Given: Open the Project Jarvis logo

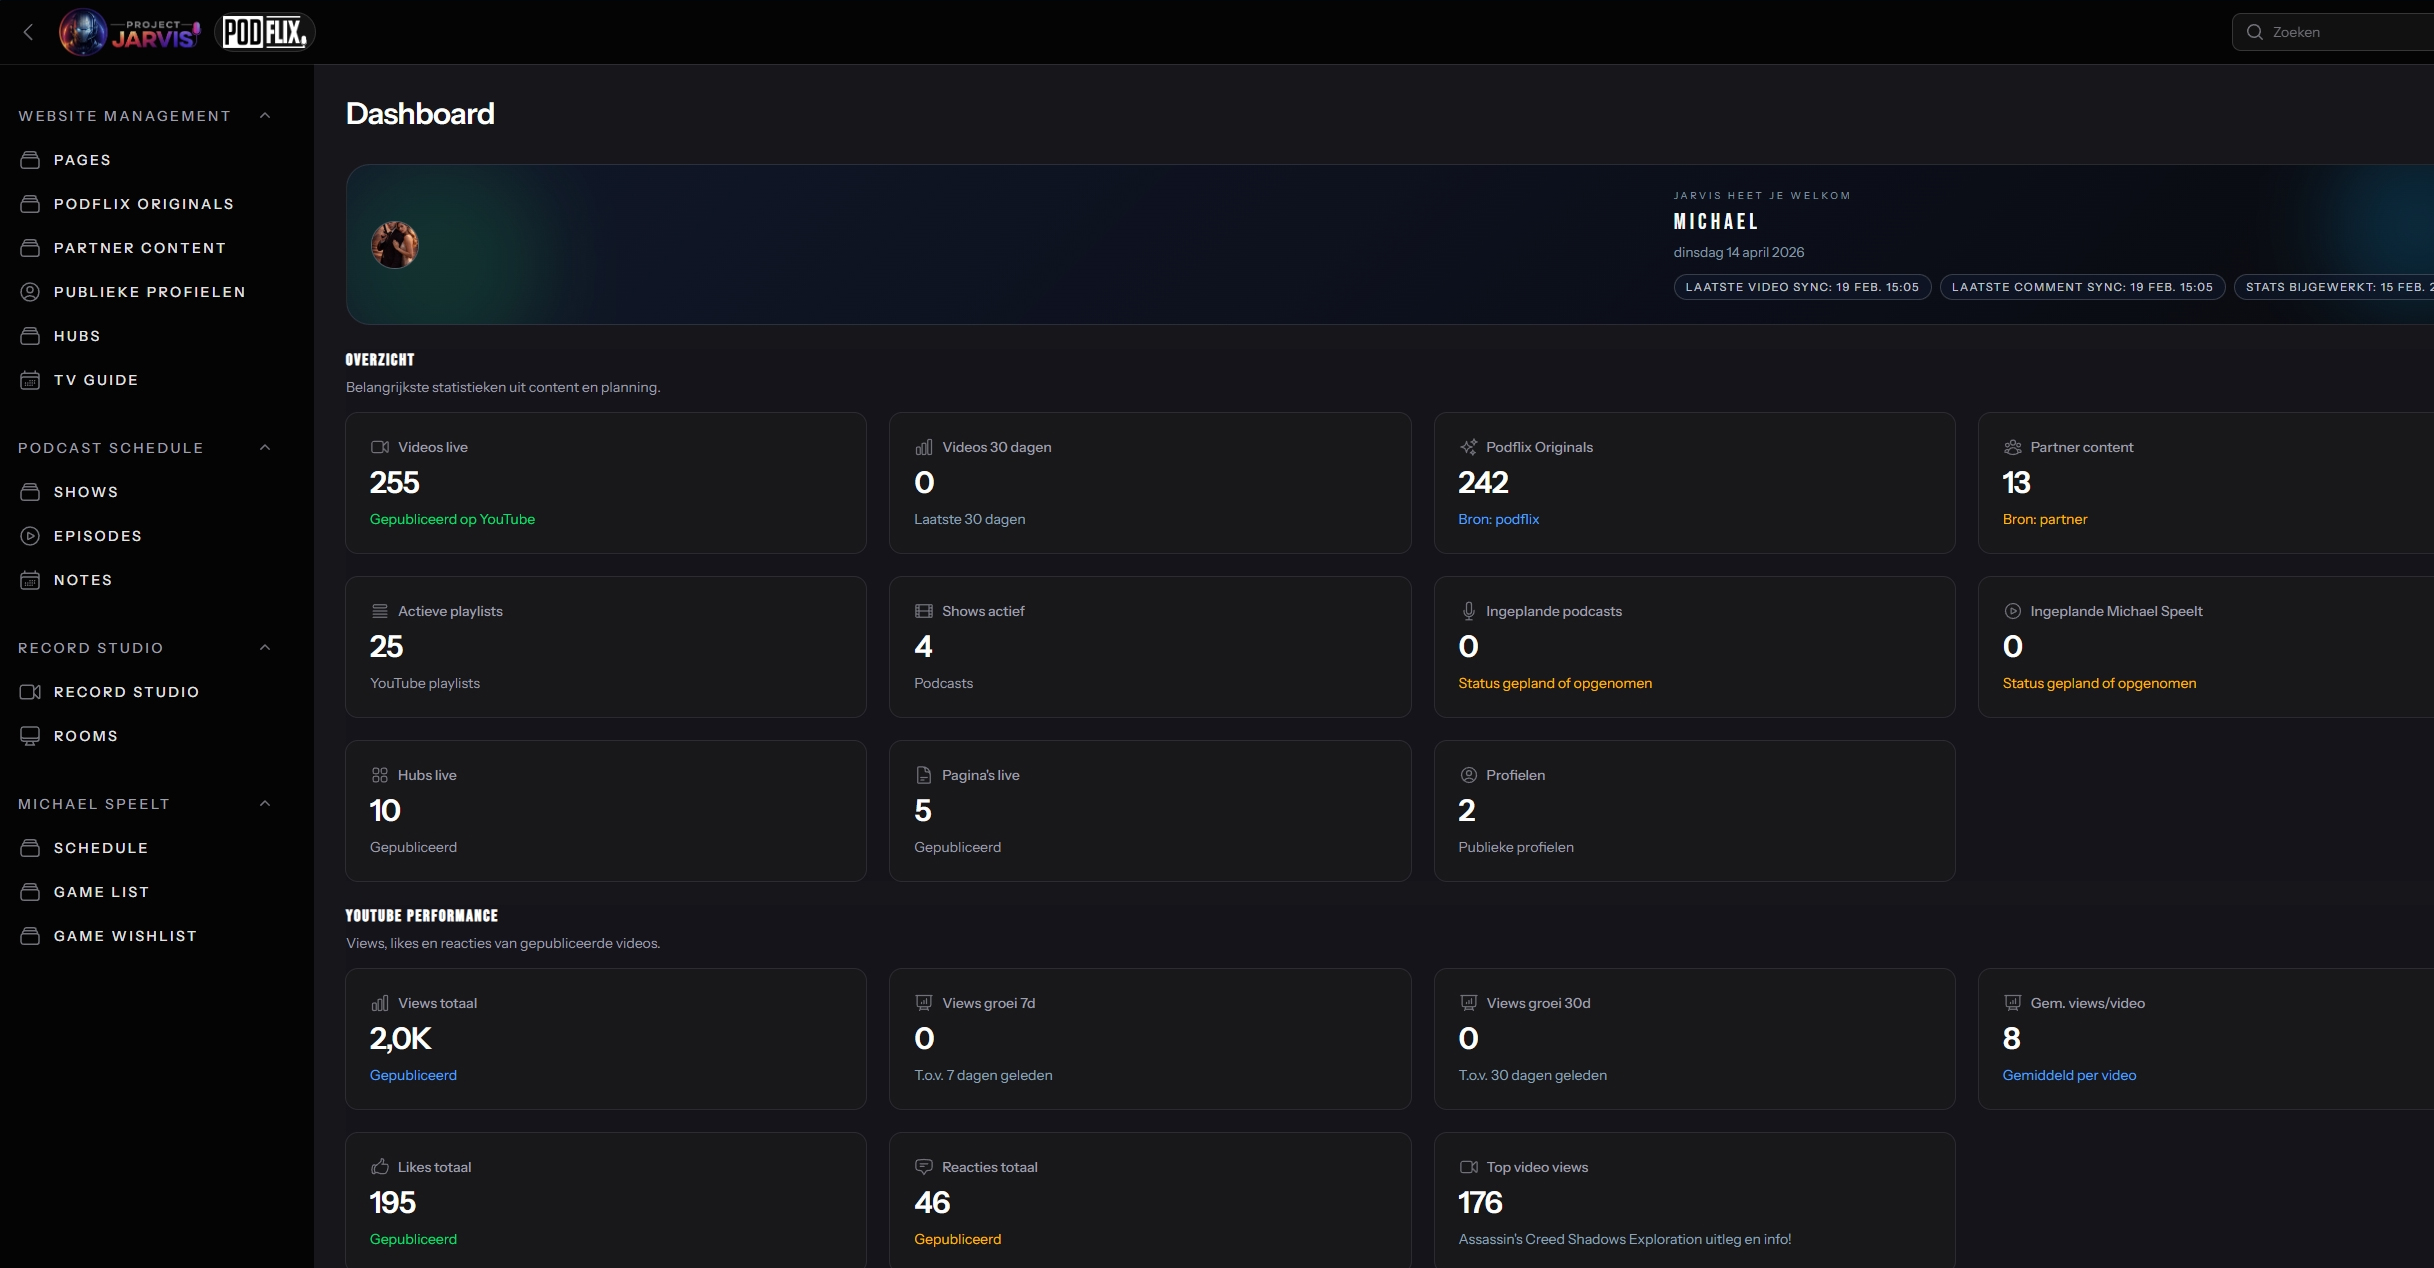Looking at the screenshot, I should coord(130,32).
